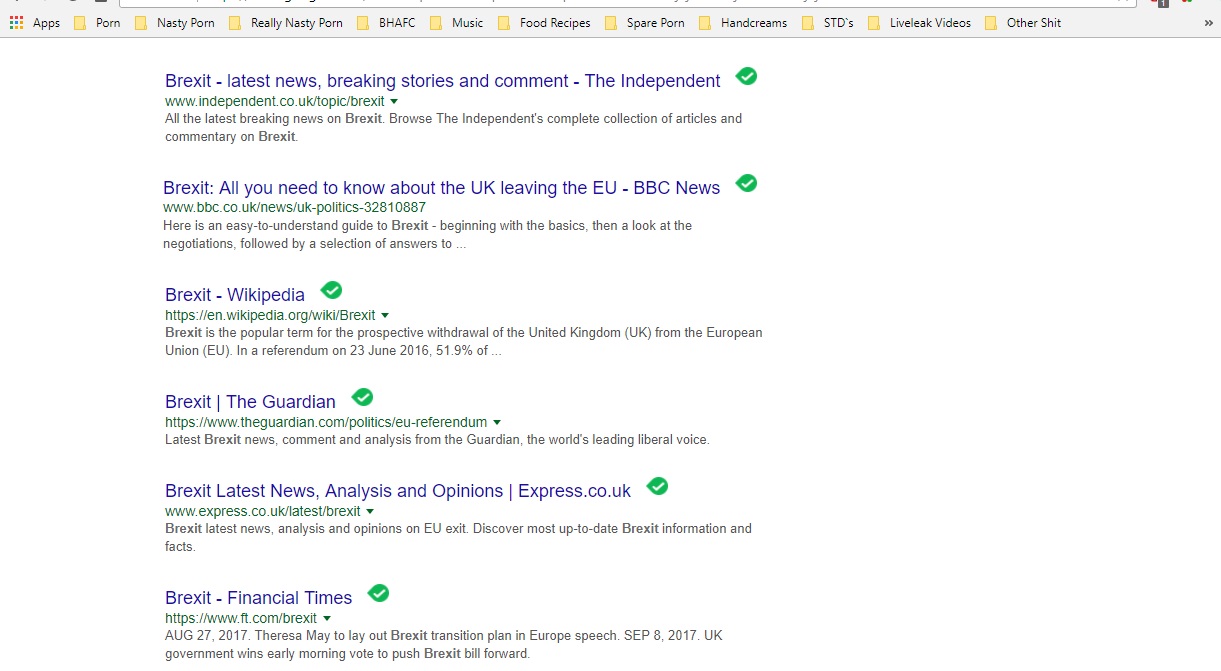Open the Music bookmark folder

click(457, 22)
